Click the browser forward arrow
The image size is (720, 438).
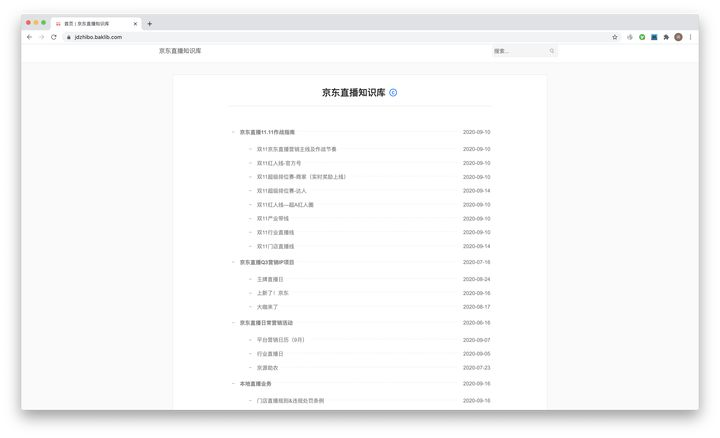coord(41,37)
